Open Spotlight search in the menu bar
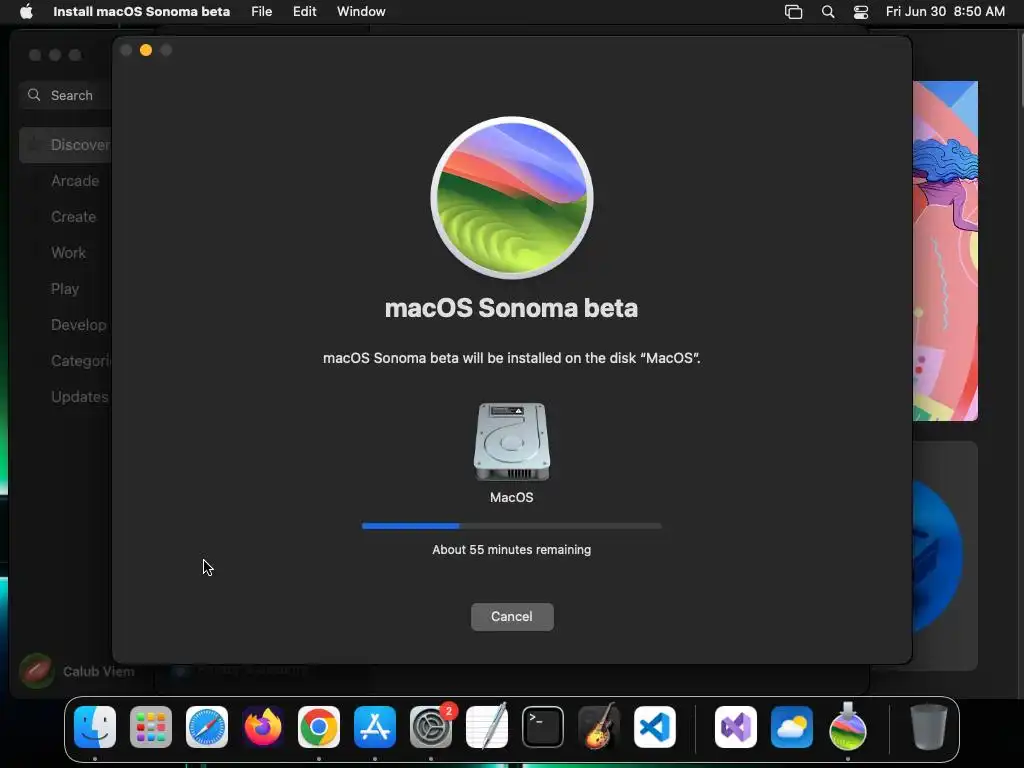1024x768 pixels. [x=827, y=12]
